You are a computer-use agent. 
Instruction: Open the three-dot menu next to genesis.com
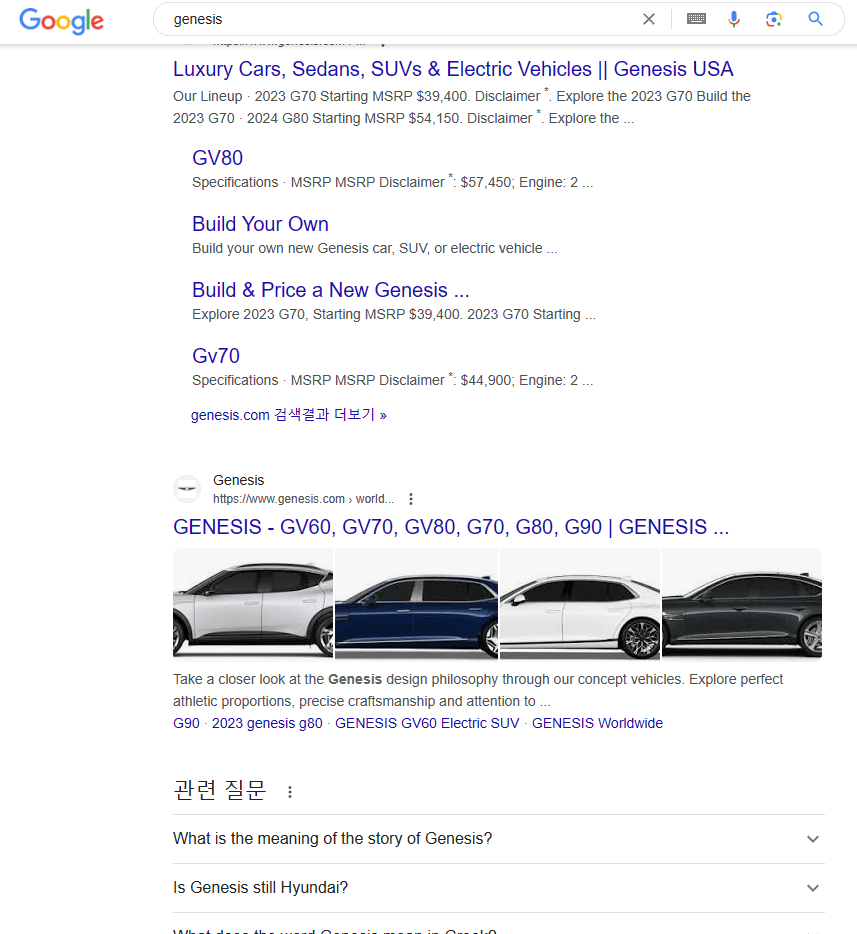coord(411,499)
